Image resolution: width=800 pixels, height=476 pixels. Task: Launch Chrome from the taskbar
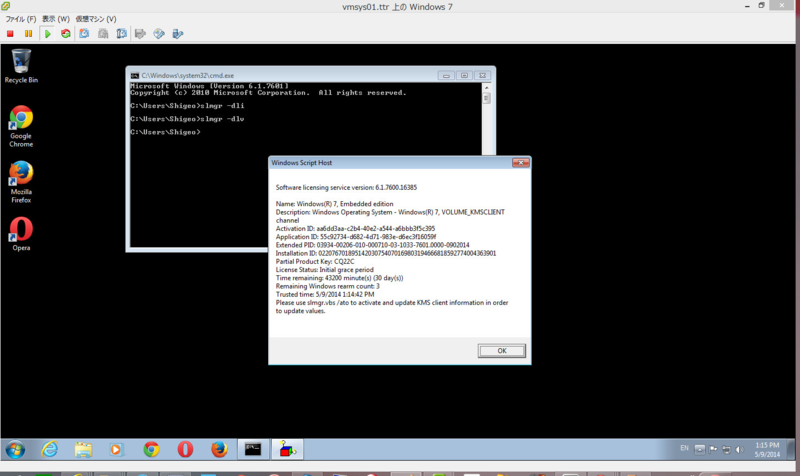(x=151, y=449)
